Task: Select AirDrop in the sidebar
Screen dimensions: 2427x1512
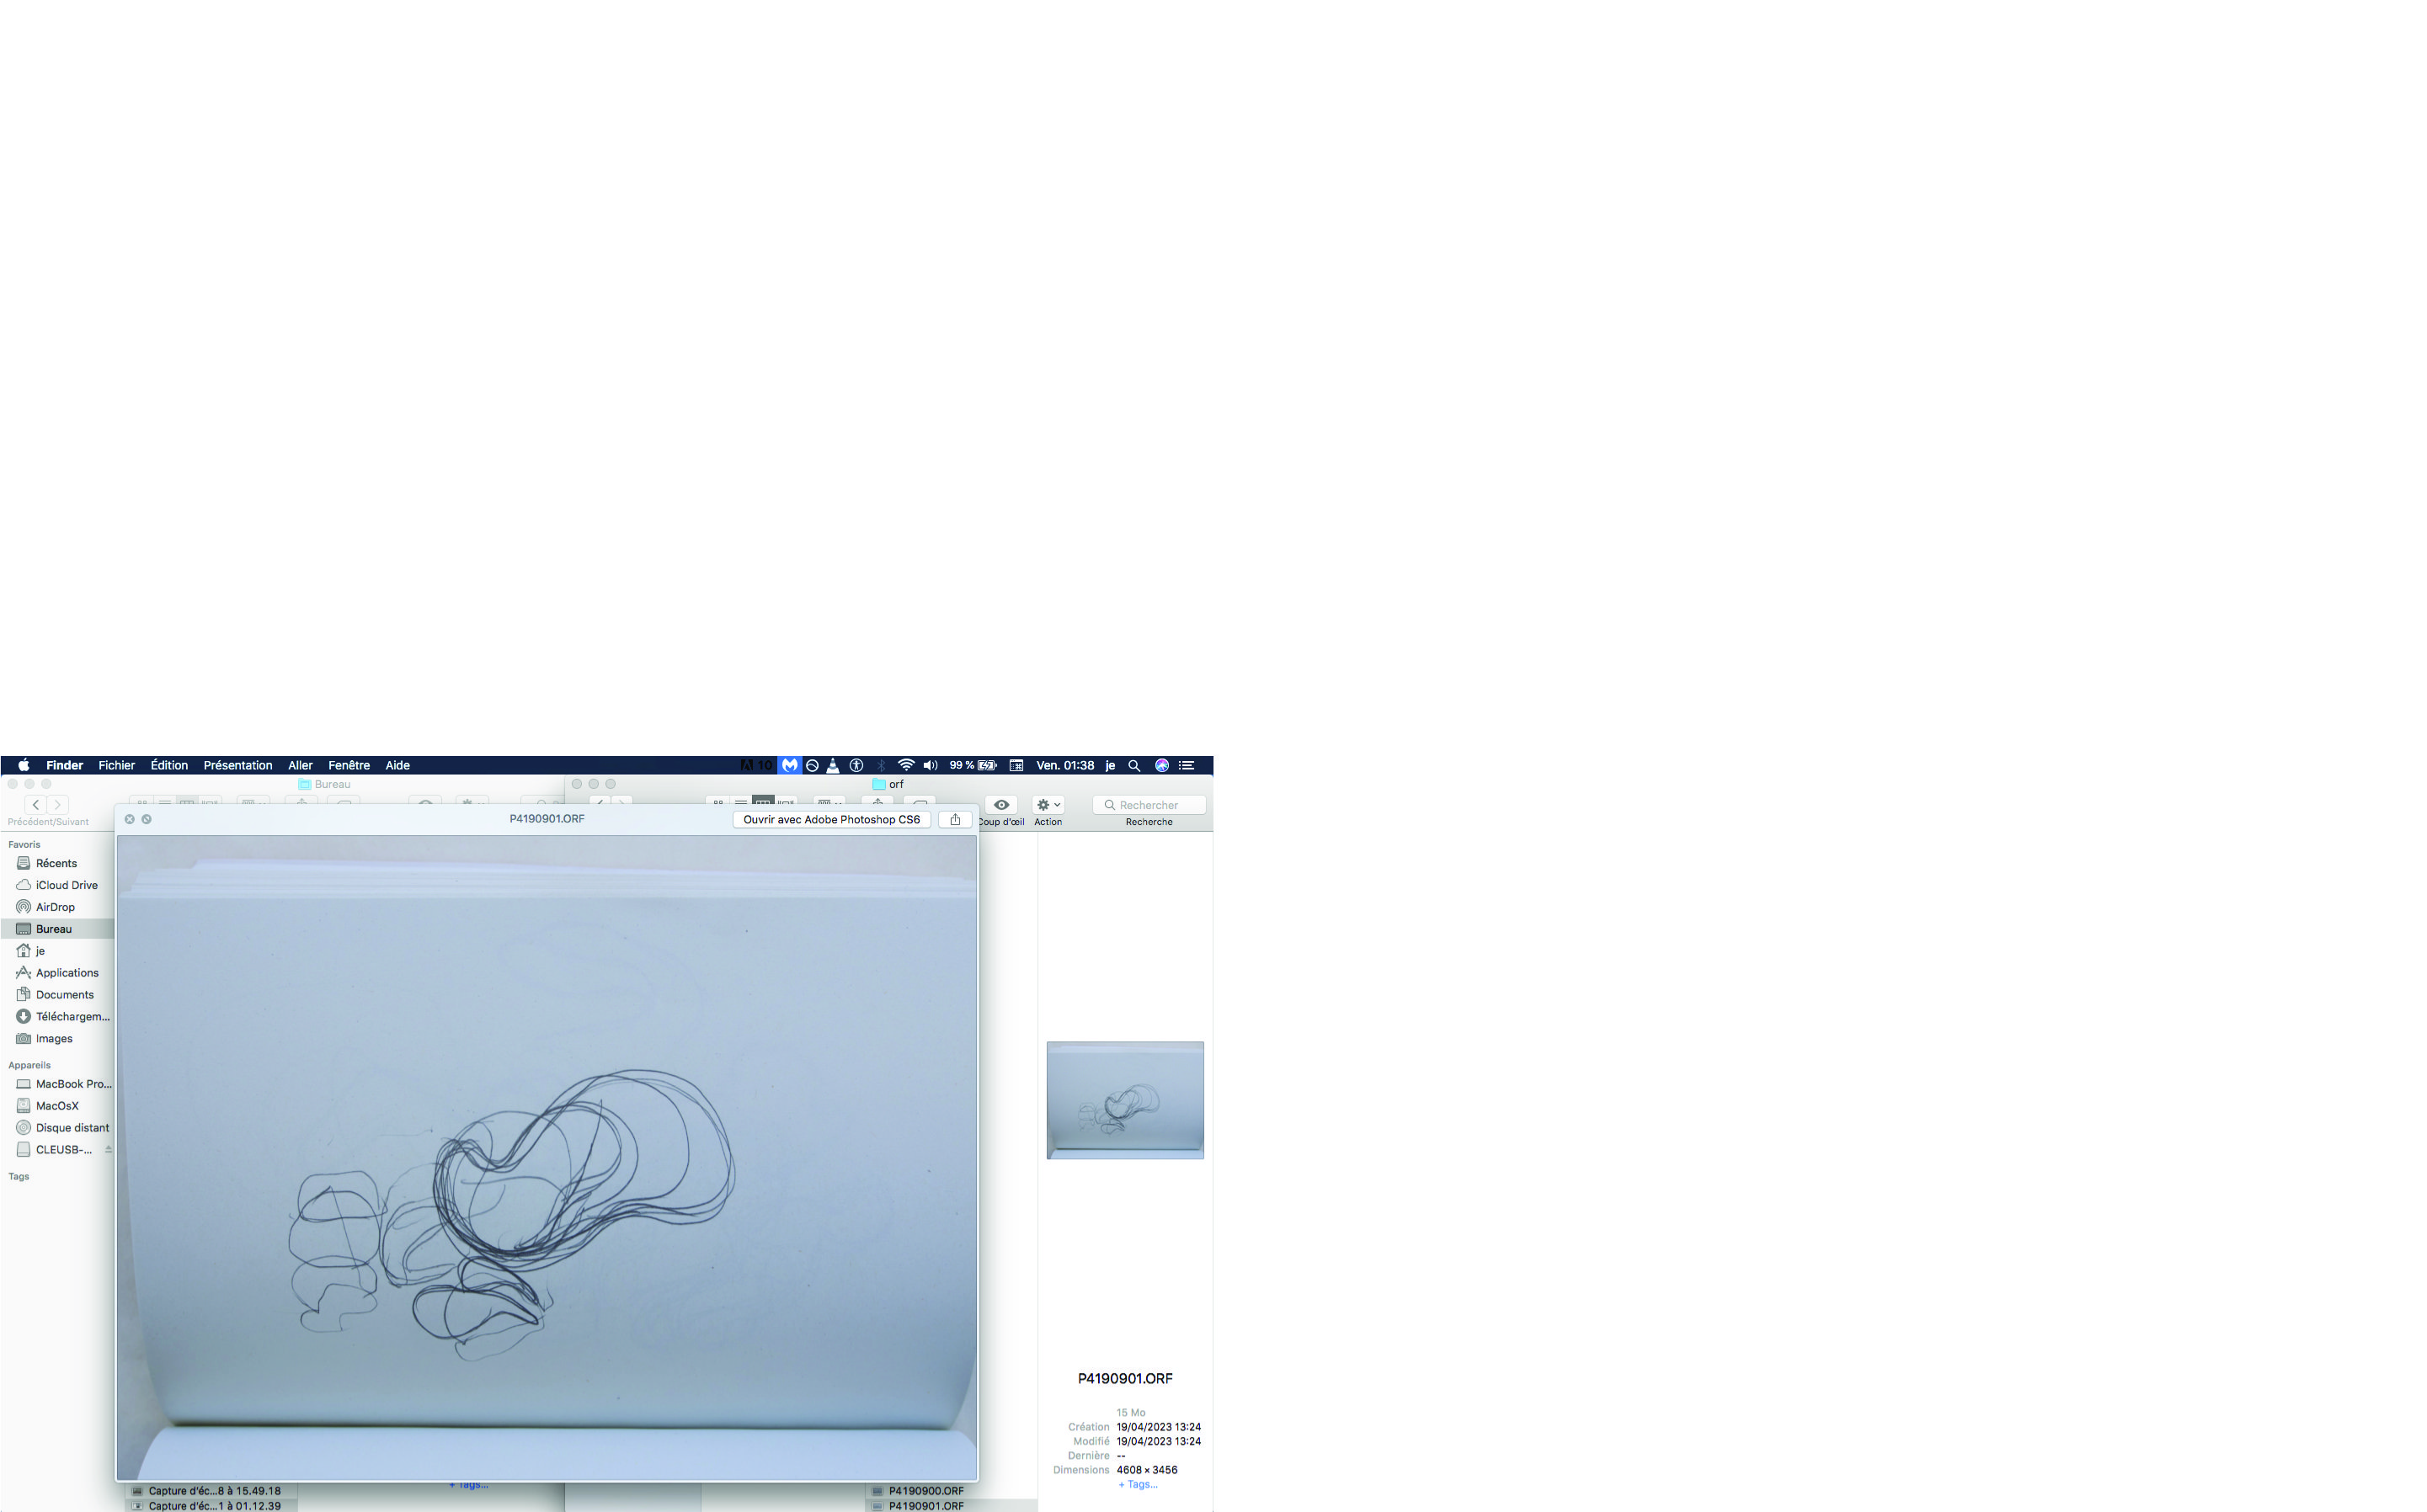Action: pyautogui.click(x=55, y=907)
